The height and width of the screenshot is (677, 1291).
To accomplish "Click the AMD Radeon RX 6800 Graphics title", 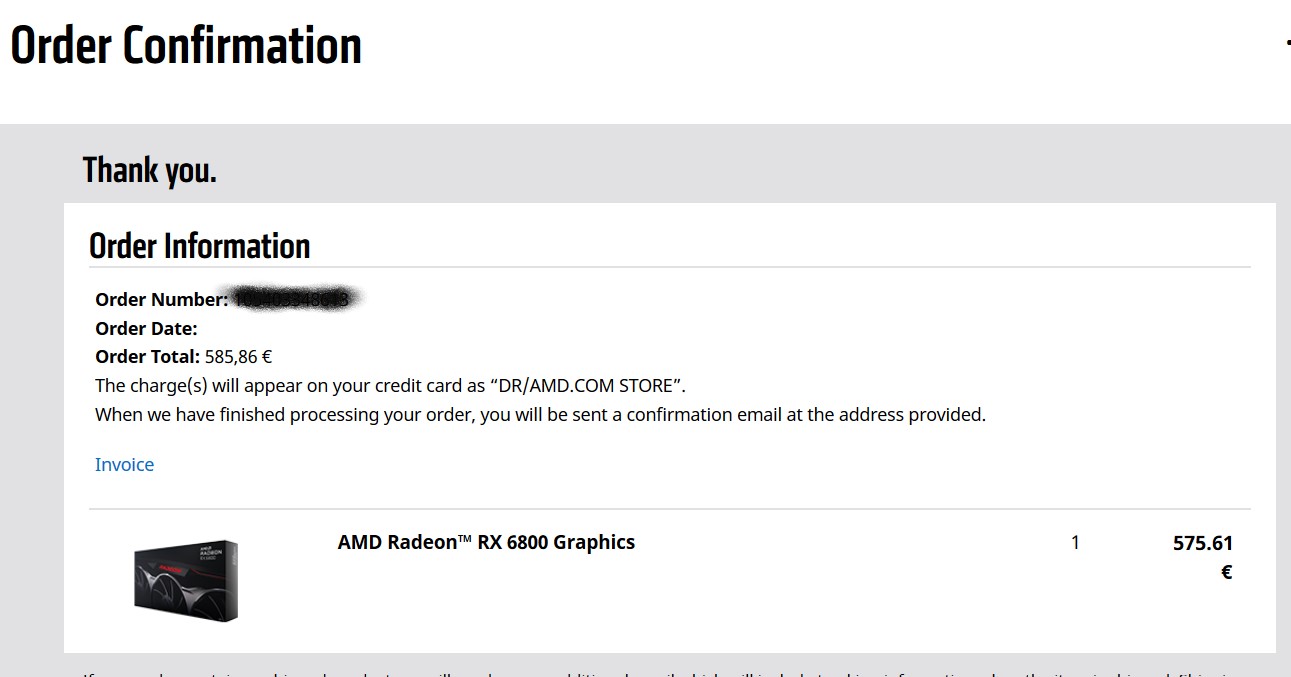I will 486,543.
